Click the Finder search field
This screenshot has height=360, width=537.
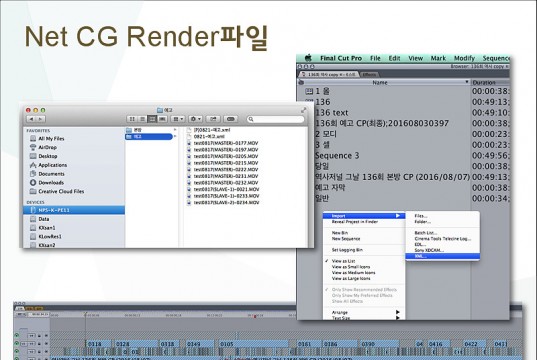[275, 119]
